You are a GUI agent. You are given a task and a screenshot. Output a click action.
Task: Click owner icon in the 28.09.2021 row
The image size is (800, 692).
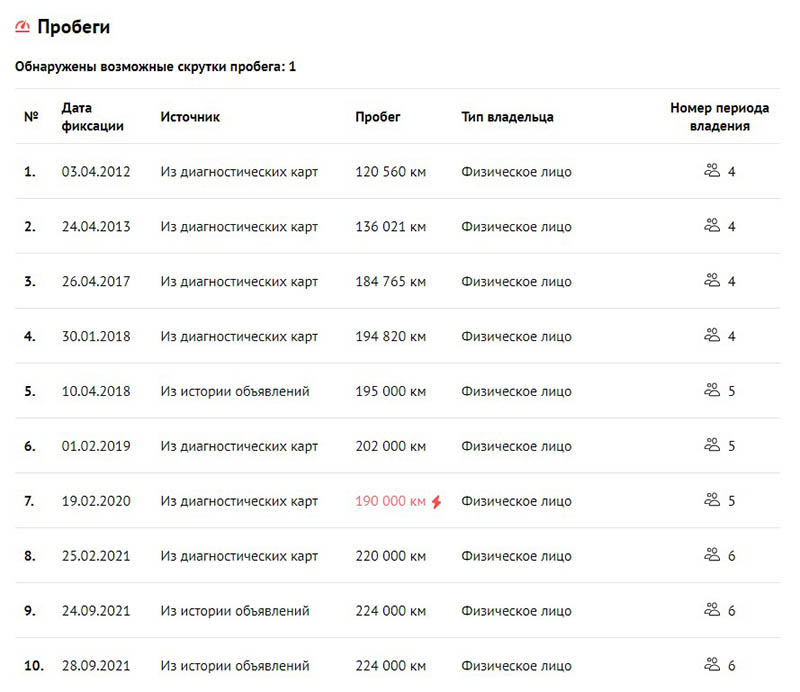tap(712, 665)
